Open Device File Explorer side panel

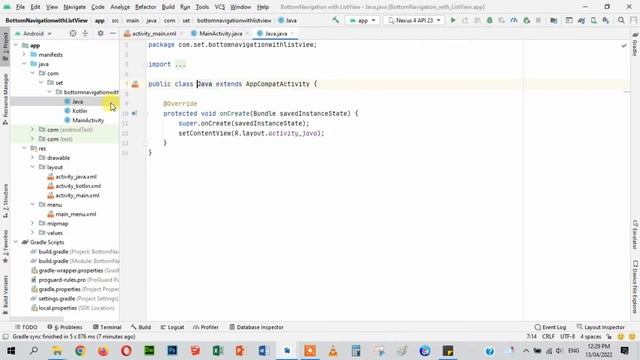click(x=635, y=287)
